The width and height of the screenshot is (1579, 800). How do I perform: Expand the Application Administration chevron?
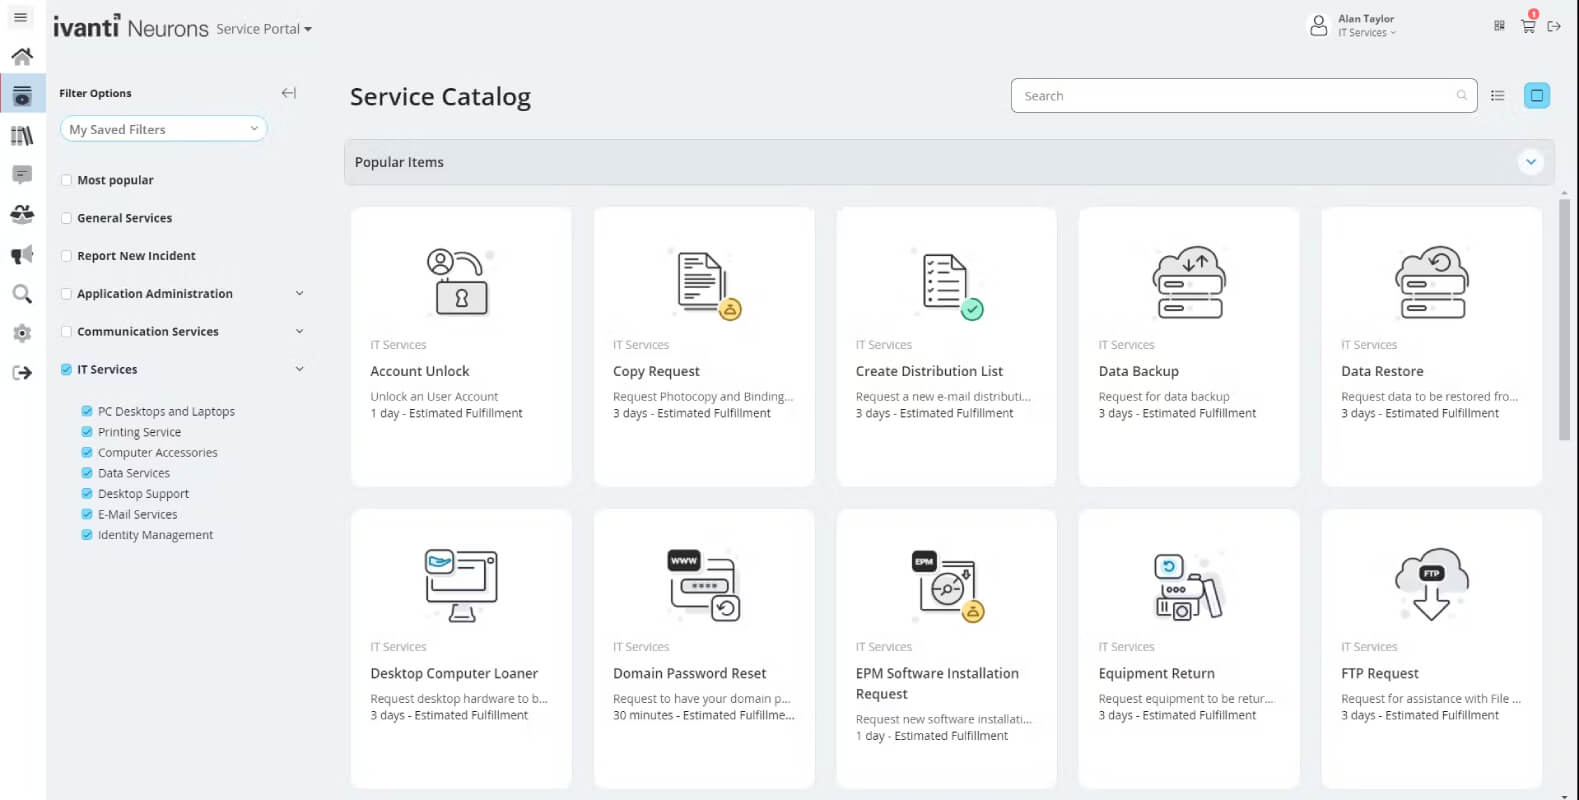[299, 293]
